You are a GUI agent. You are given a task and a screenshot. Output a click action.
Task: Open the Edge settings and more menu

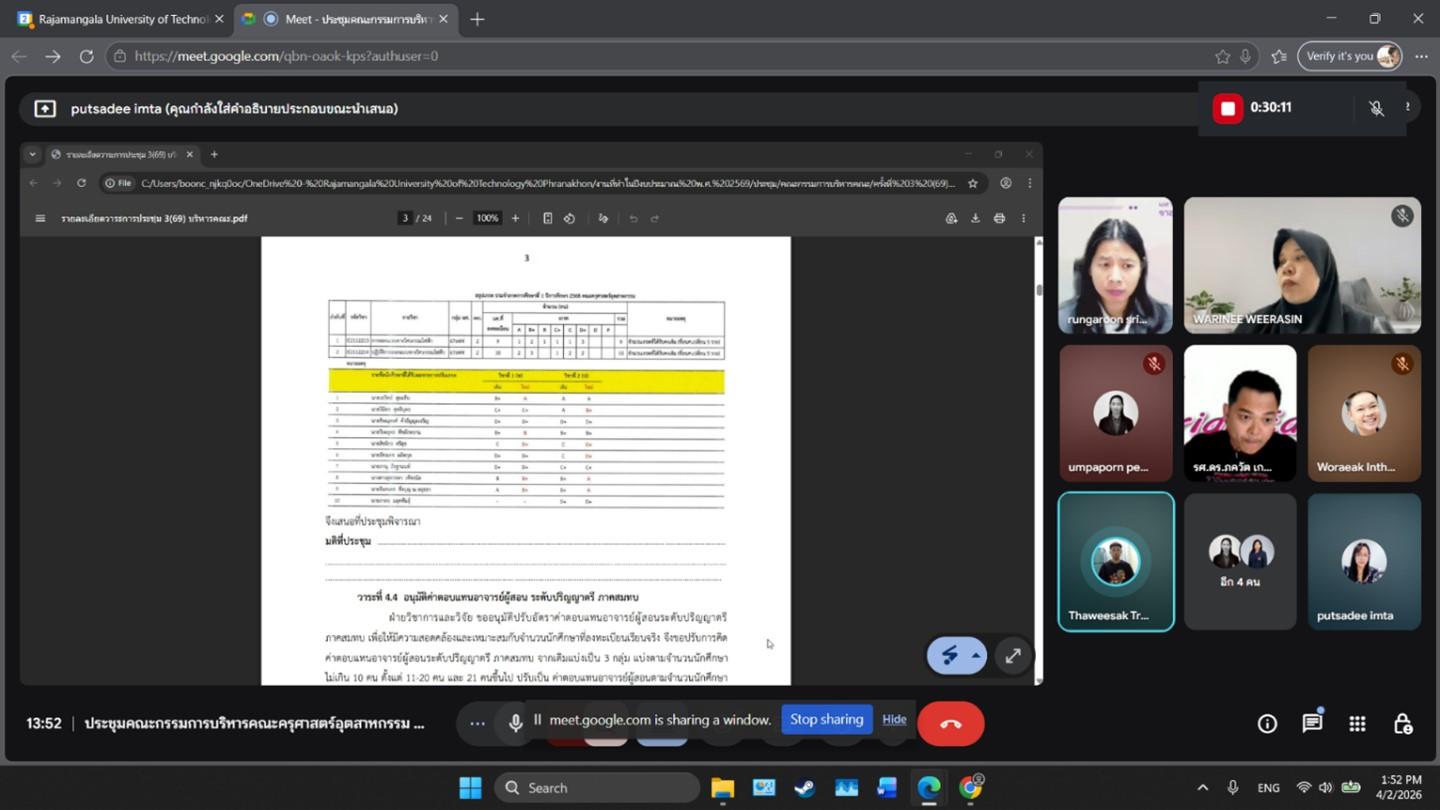coord(1421,56)
